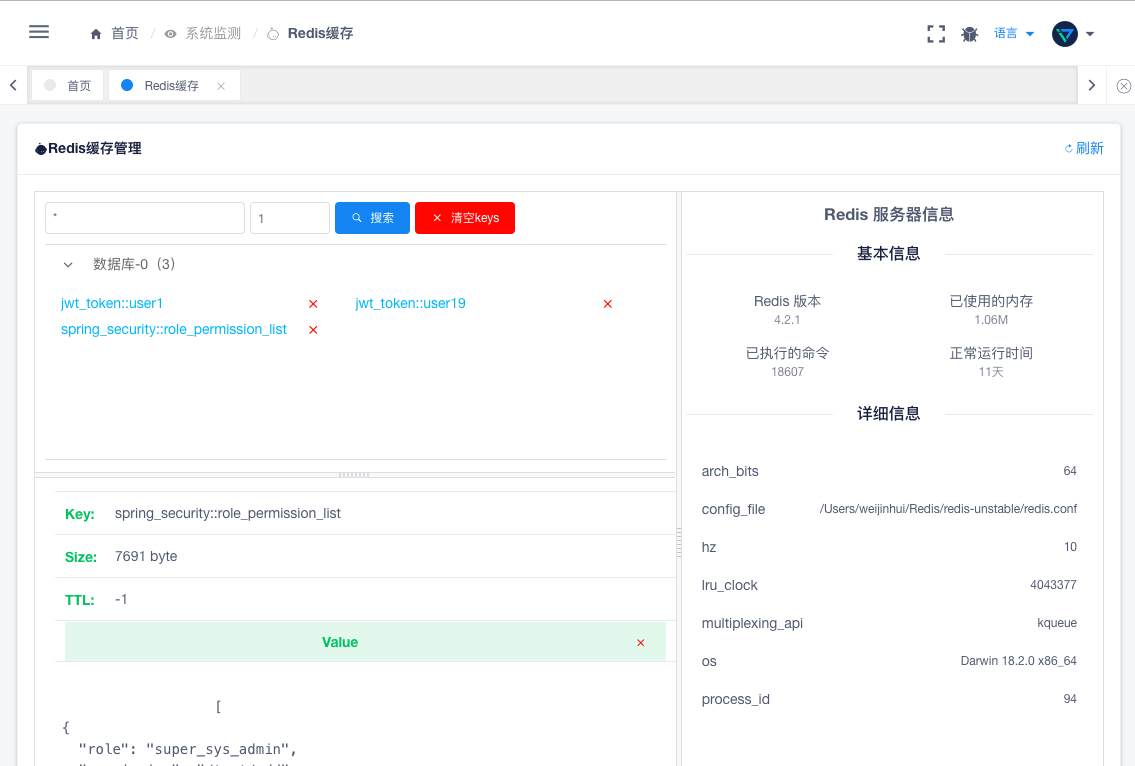Screen dimensions: 1135x766
Task: Click the arch_bits row label
Action: click(730, 471)
